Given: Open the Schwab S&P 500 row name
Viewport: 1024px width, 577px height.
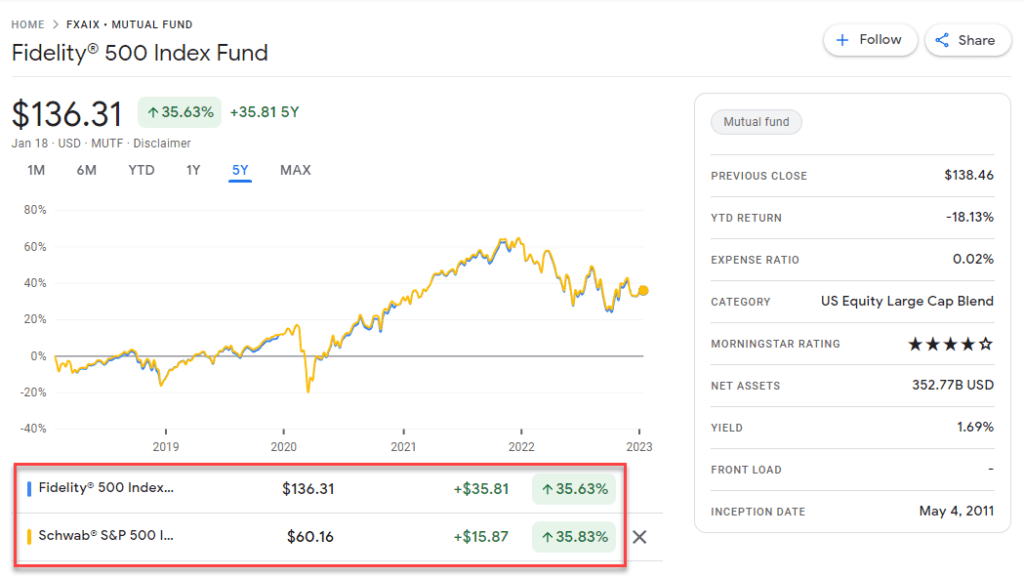Looking at the screenshot, I should (x=106, y=536).
